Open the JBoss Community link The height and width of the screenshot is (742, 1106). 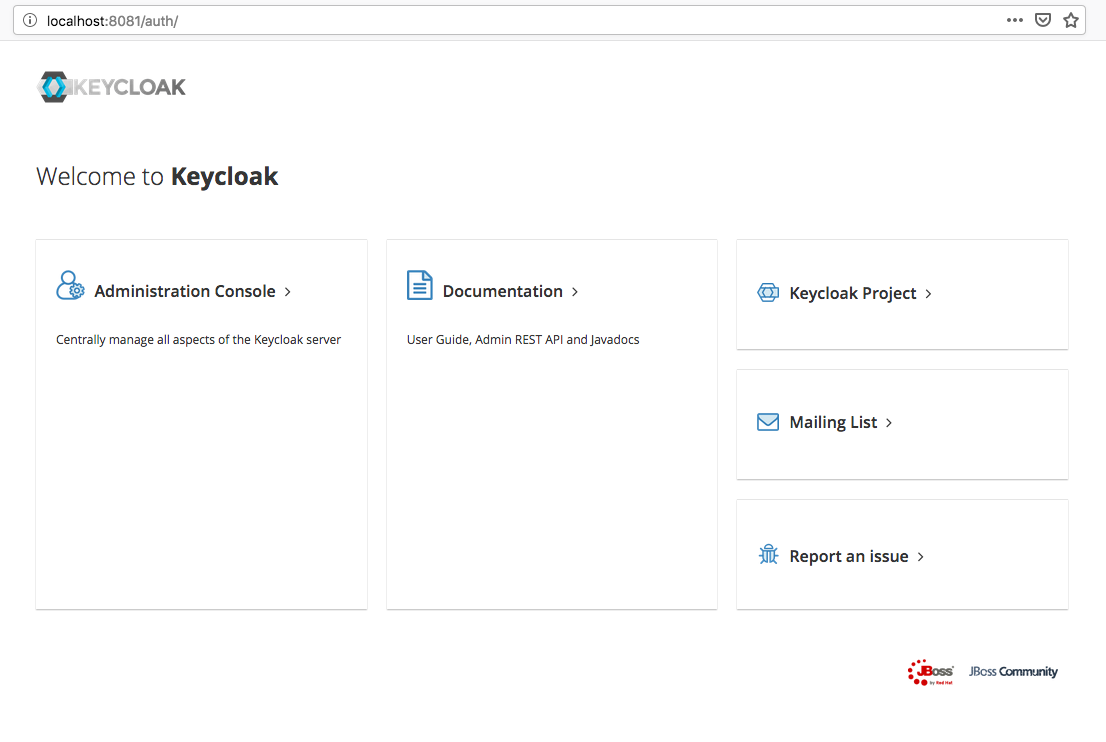(x=1013, y=671)
